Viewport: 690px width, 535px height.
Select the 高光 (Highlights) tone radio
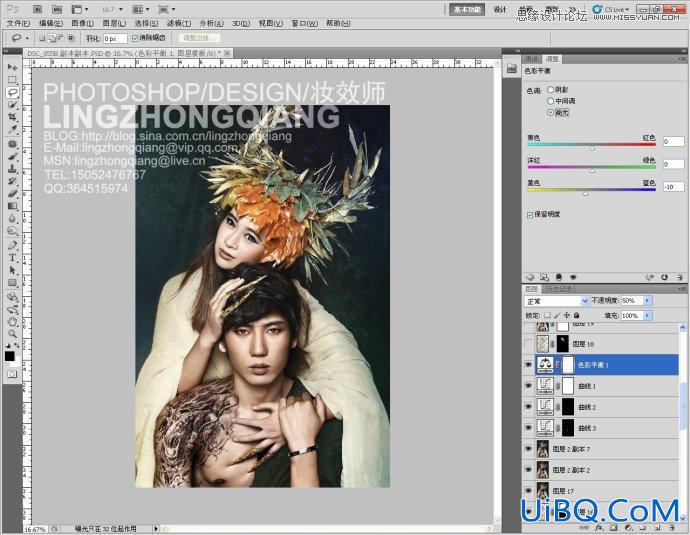coord(550,113)
